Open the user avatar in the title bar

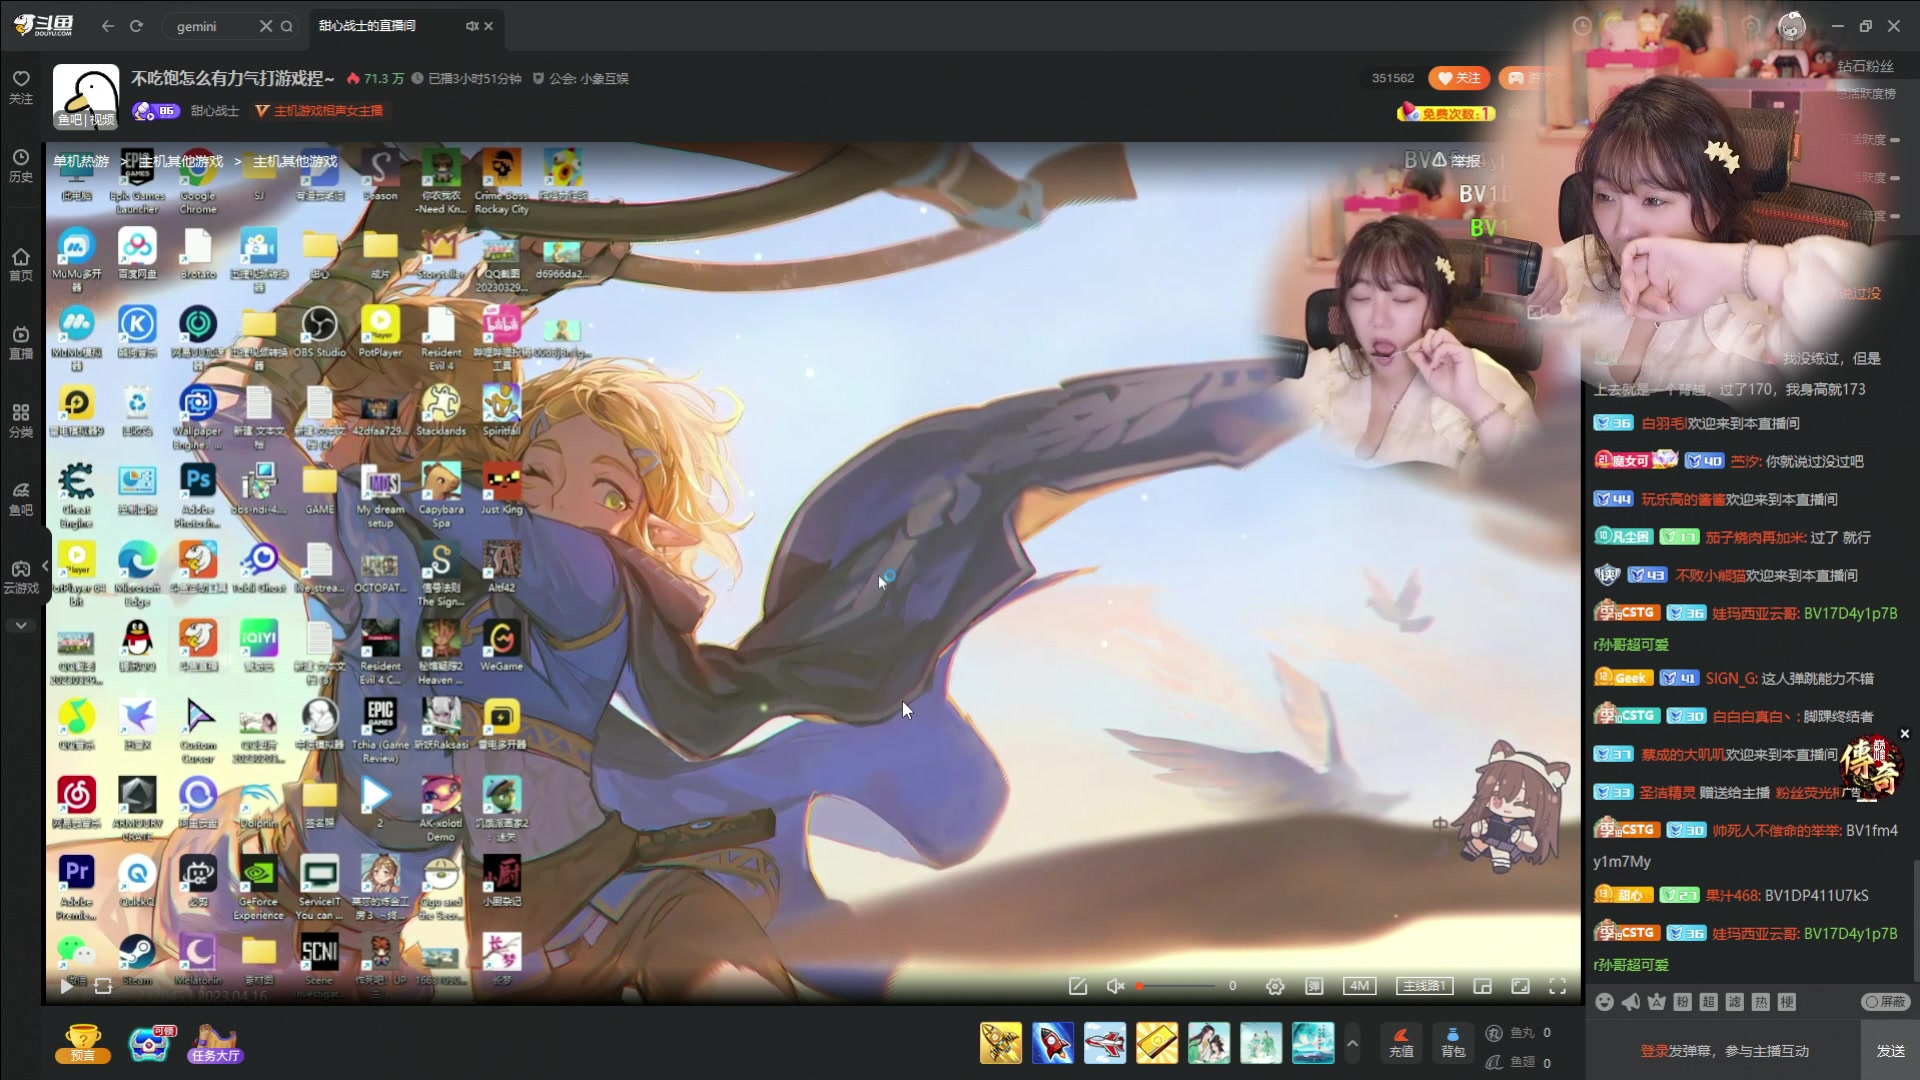pos(1791,26)
